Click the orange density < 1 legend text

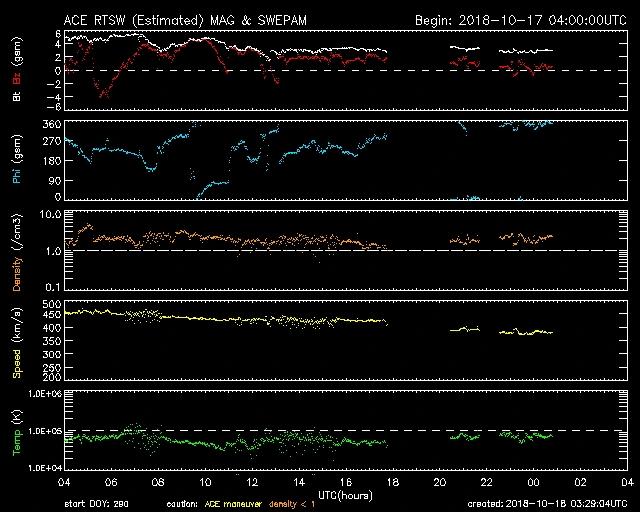(x=301, y=504)
